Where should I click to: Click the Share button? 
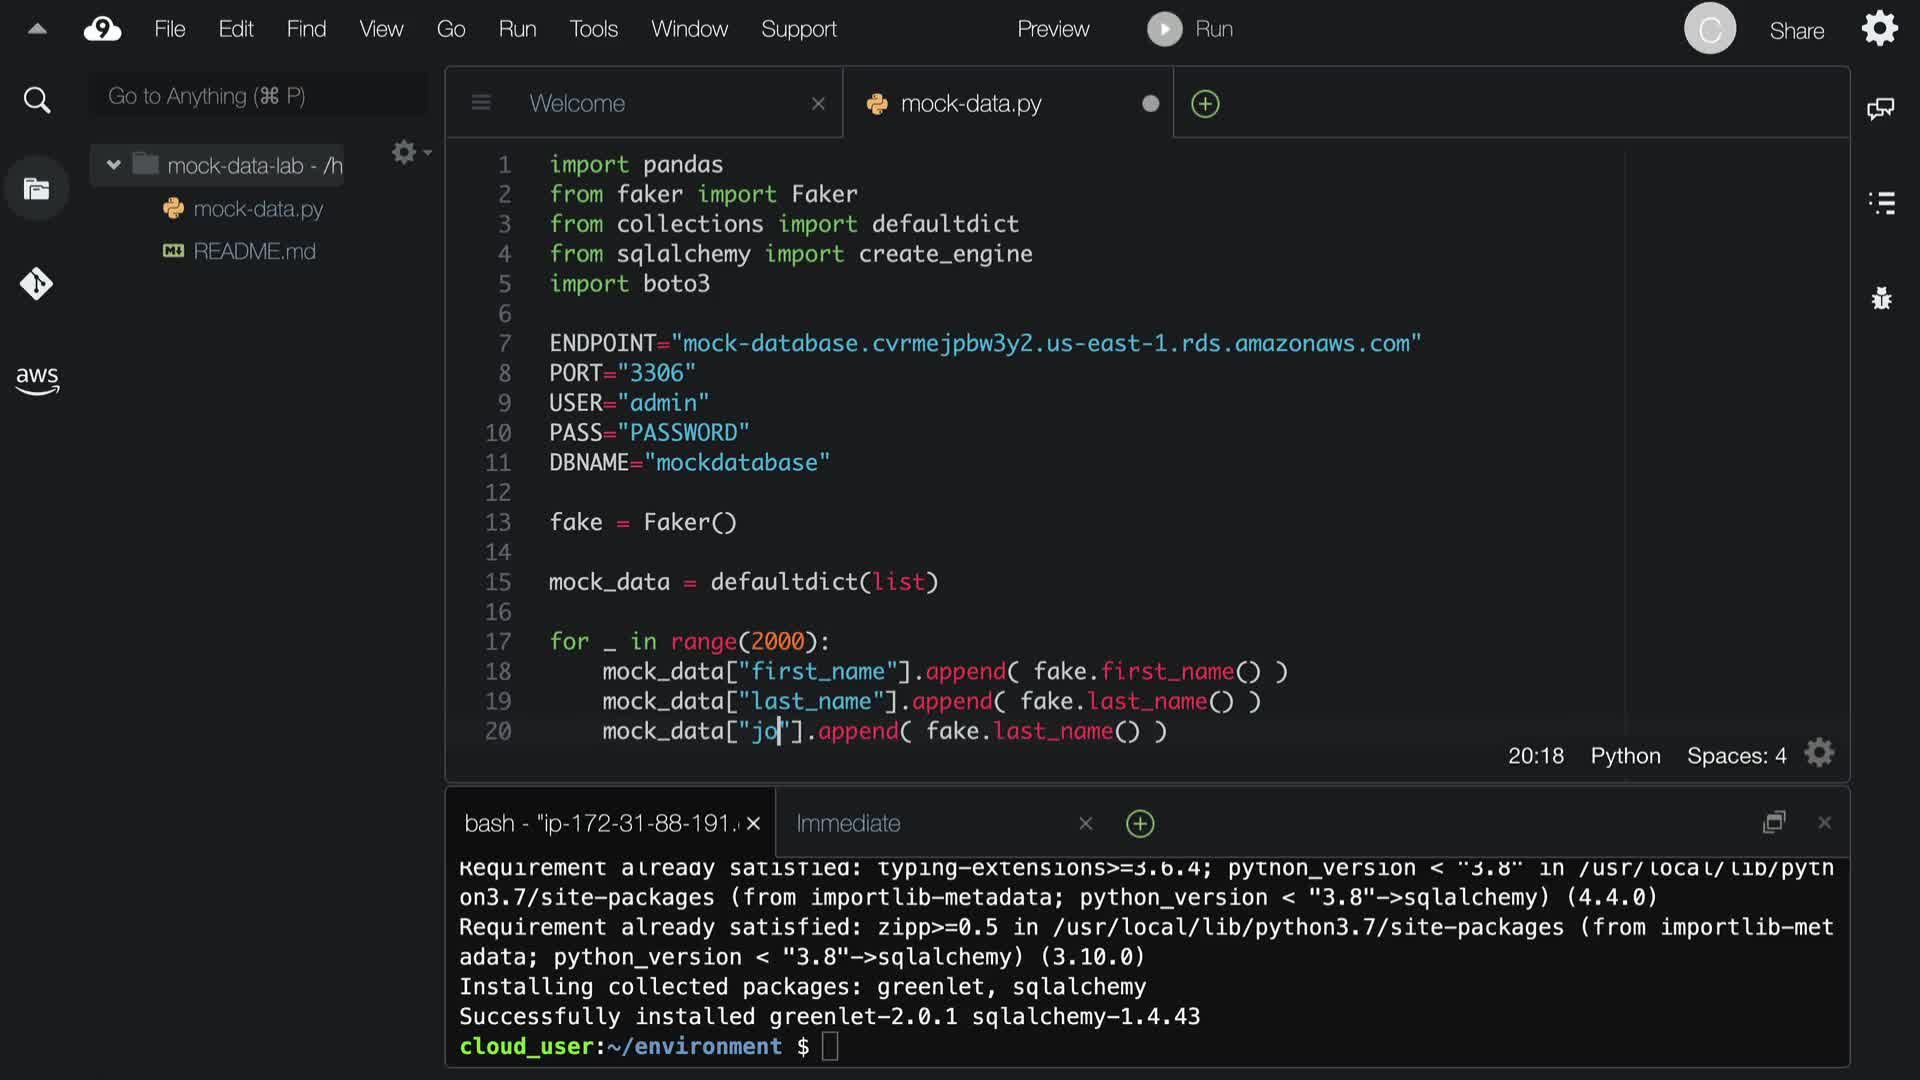(x=1796, y=31)
